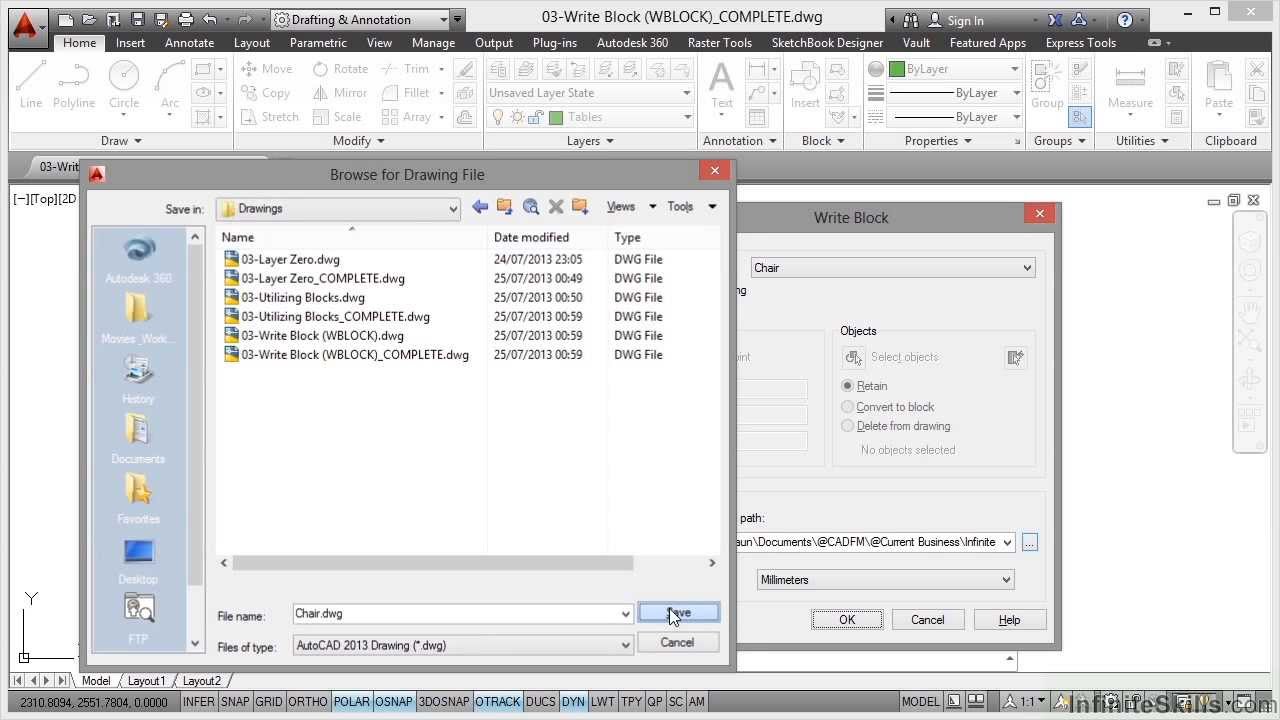Switch to the Layout1 tab
The width and height of the screenshot is (1280, 720).
click(x=146, y=681)
